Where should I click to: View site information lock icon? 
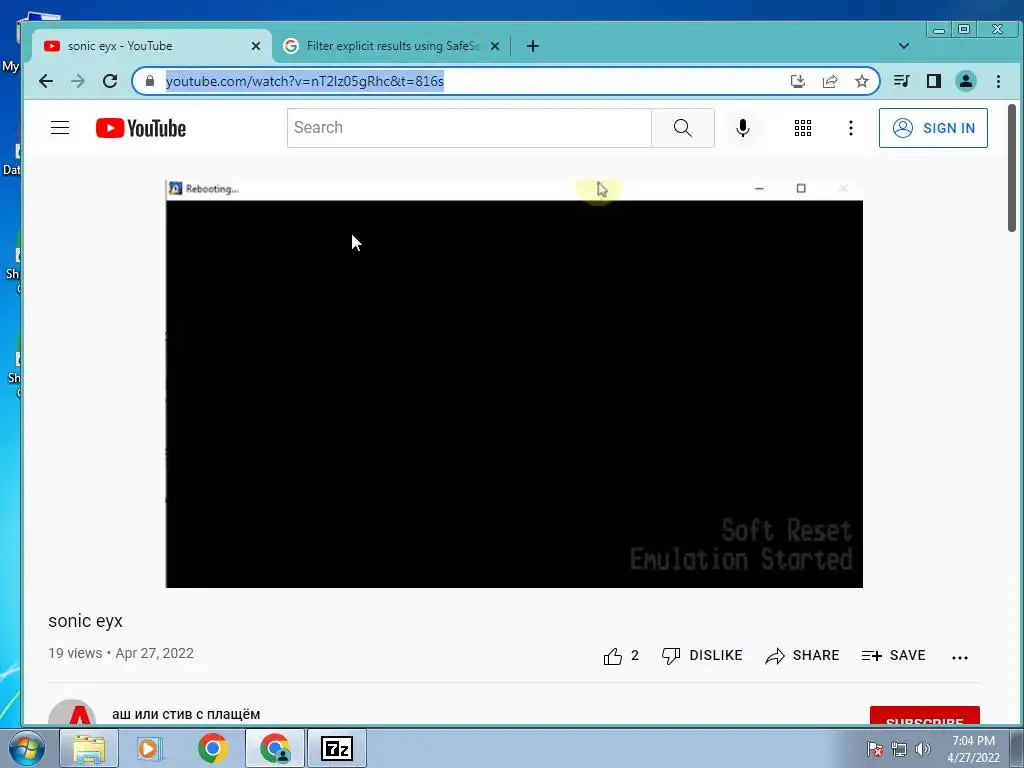pyautogui.click(x=150, y=81)
